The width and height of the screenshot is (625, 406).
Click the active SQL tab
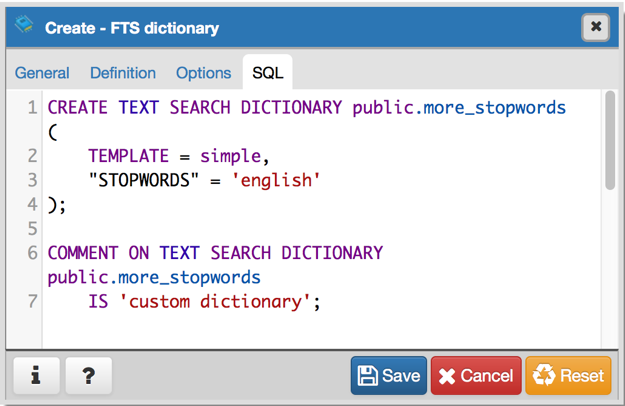[x=267, y=73]
